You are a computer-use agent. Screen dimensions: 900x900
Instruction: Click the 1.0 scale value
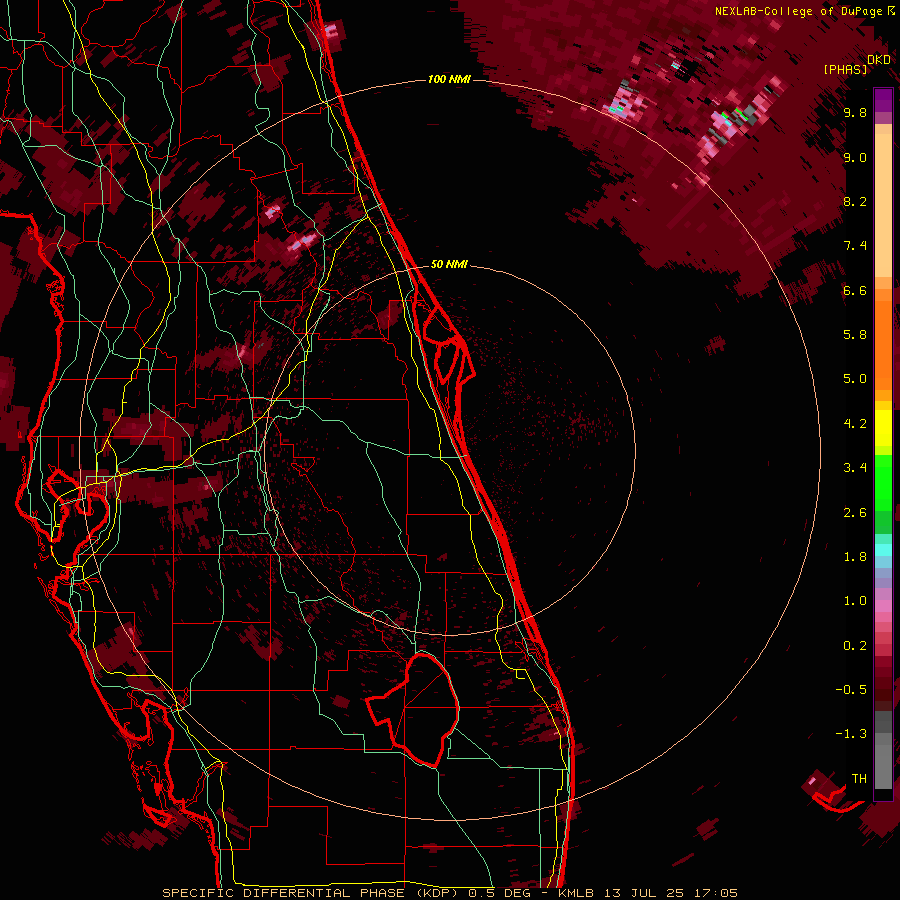855,601
